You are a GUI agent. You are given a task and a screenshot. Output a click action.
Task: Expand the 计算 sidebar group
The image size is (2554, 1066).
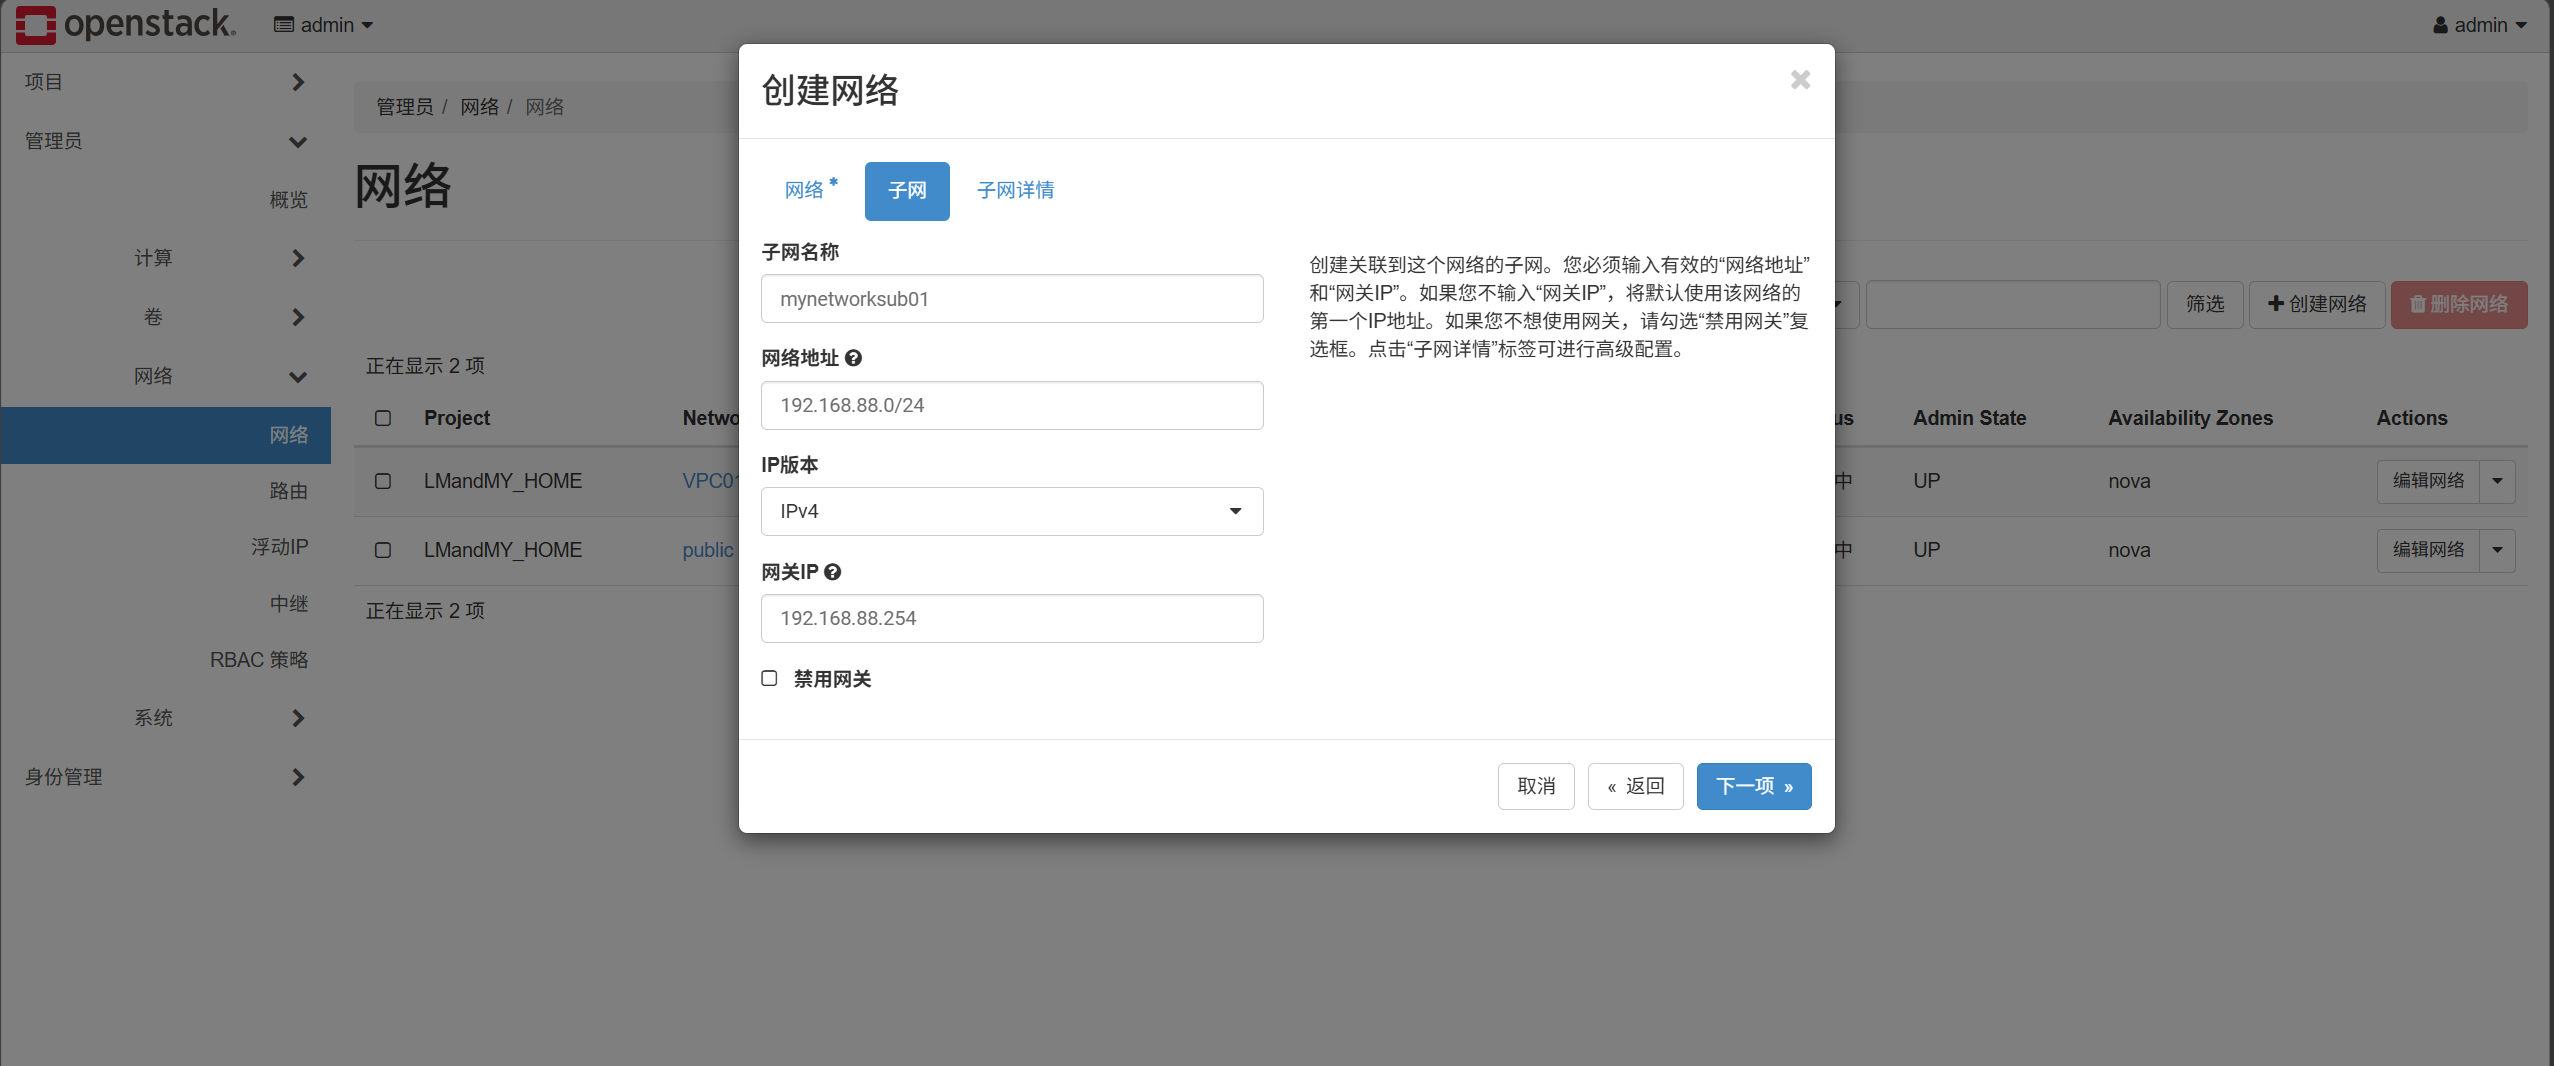165,258
